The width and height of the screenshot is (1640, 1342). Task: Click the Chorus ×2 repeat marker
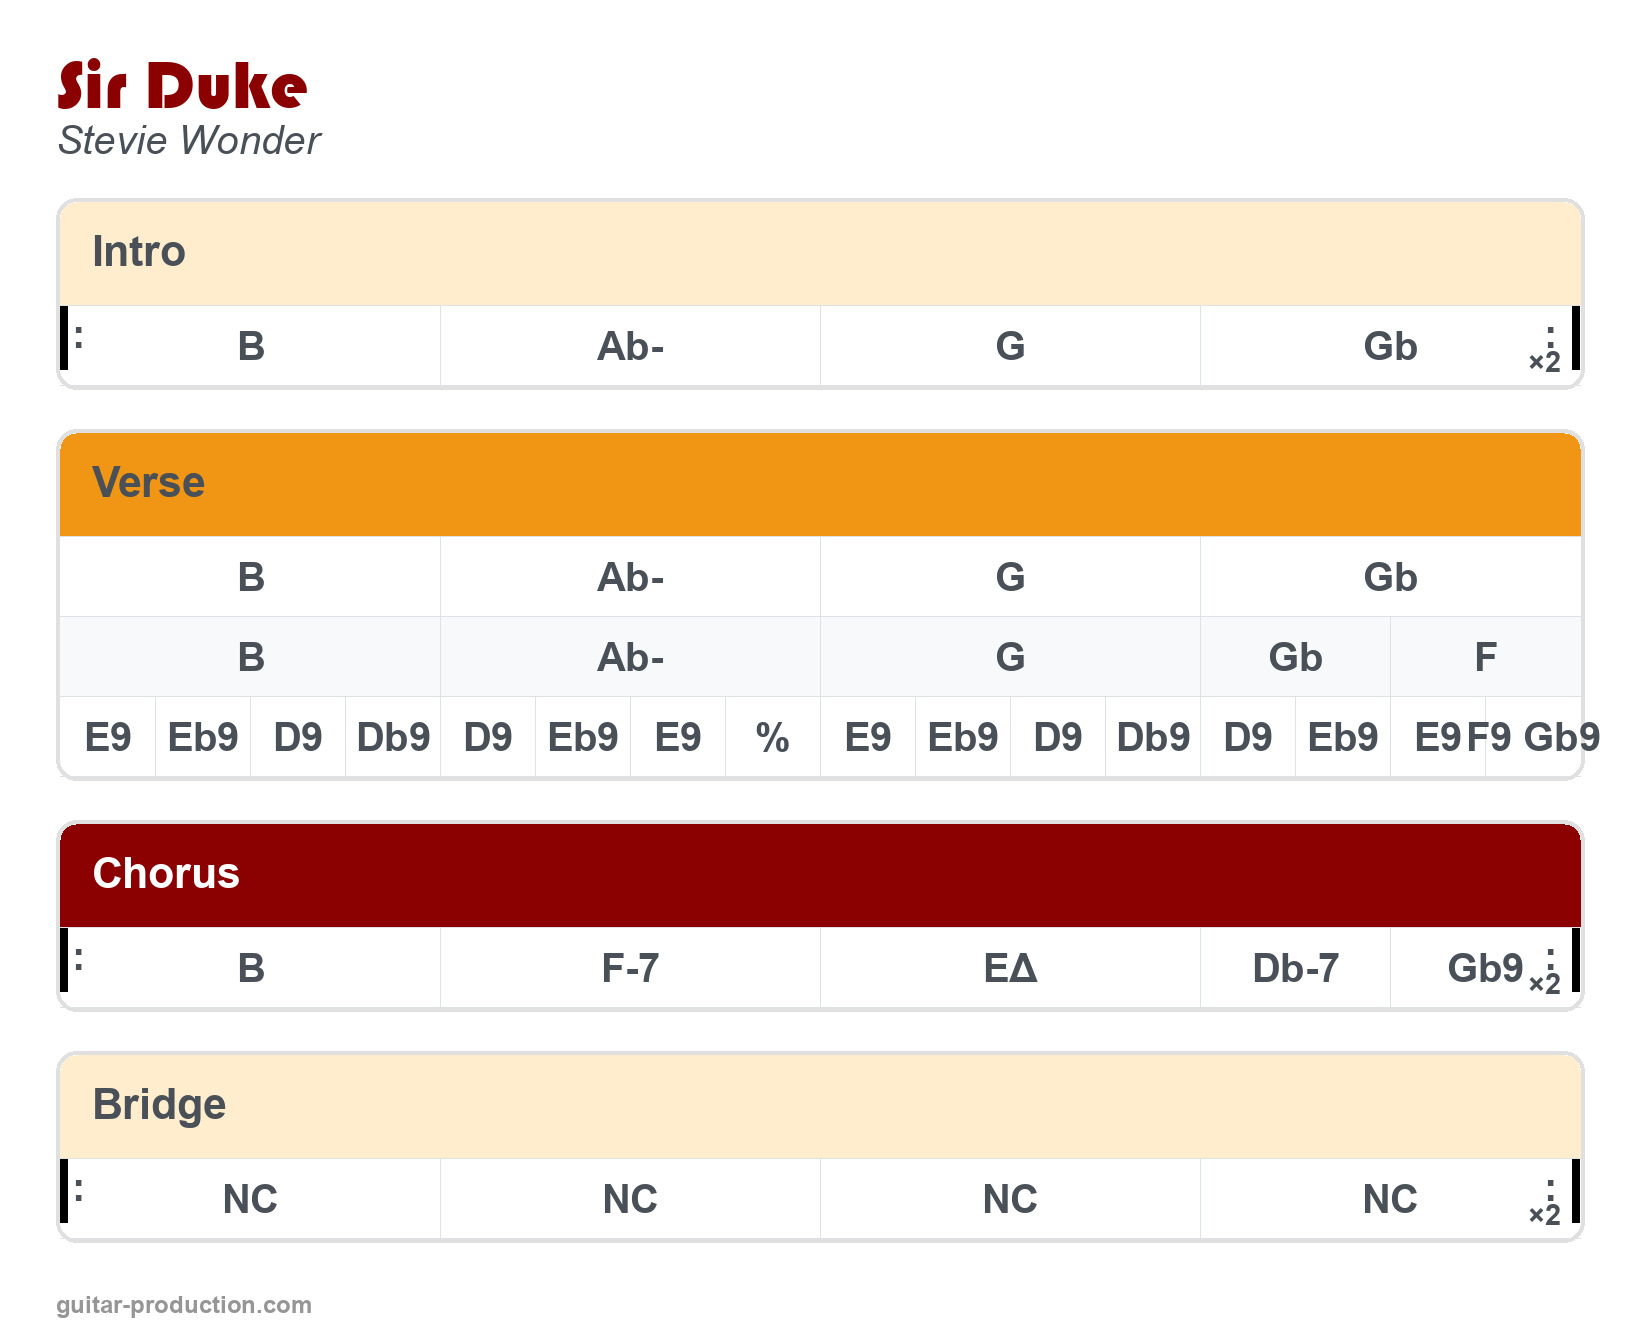pyautogui.click(x=1545, y=981)
